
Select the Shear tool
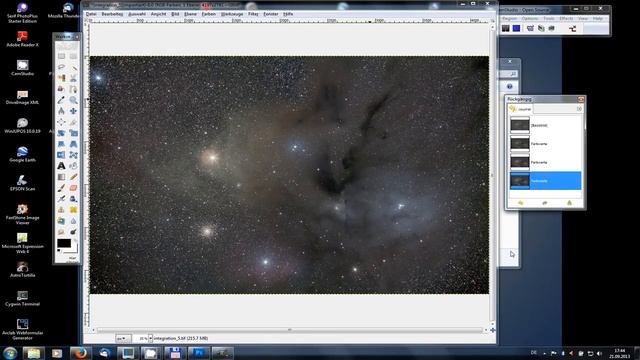(61, 144)
